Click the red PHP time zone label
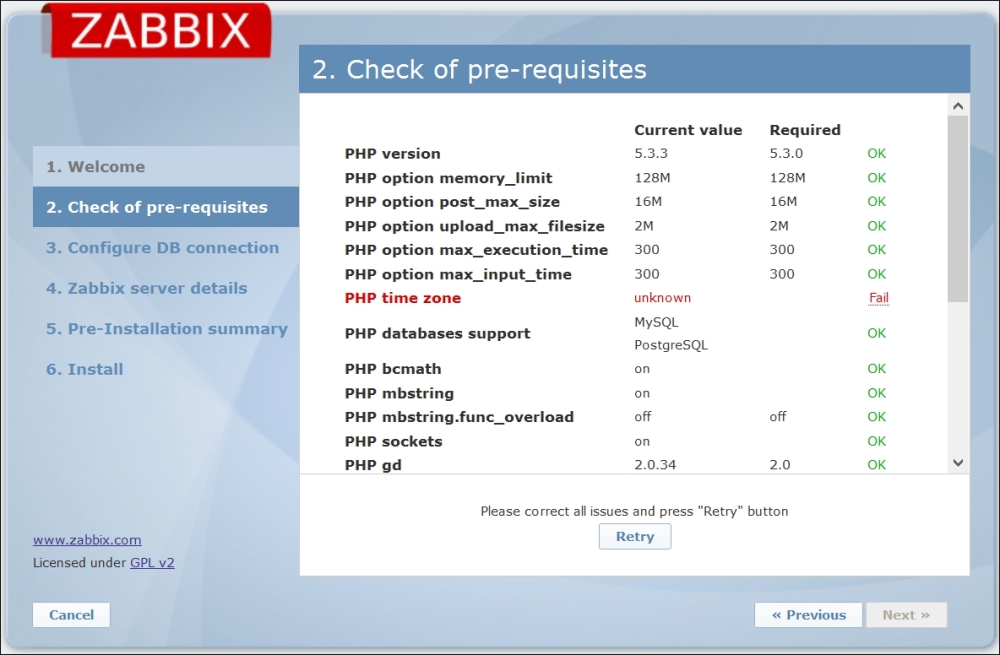 (x=402, y=298)
